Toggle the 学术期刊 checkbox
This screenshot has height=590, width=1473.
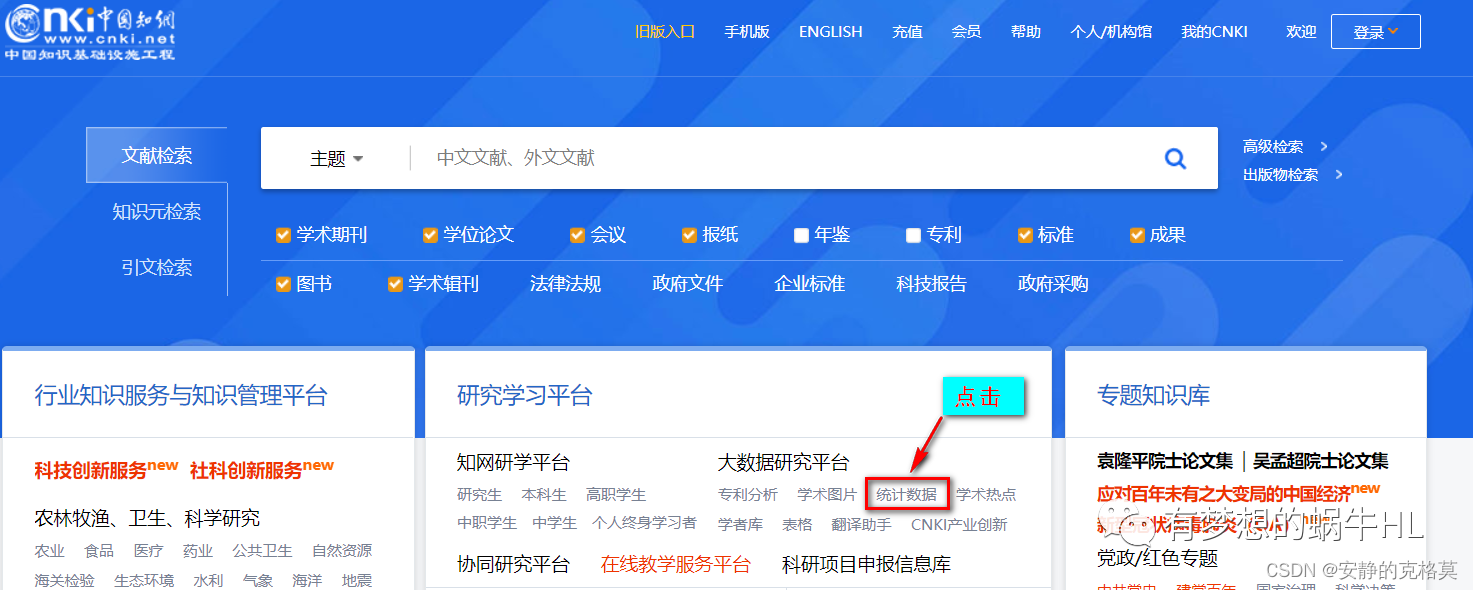283,236
